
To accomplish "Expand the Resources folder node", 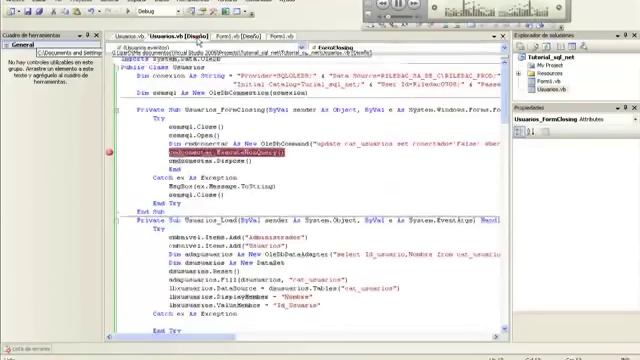I will (519, 73).
